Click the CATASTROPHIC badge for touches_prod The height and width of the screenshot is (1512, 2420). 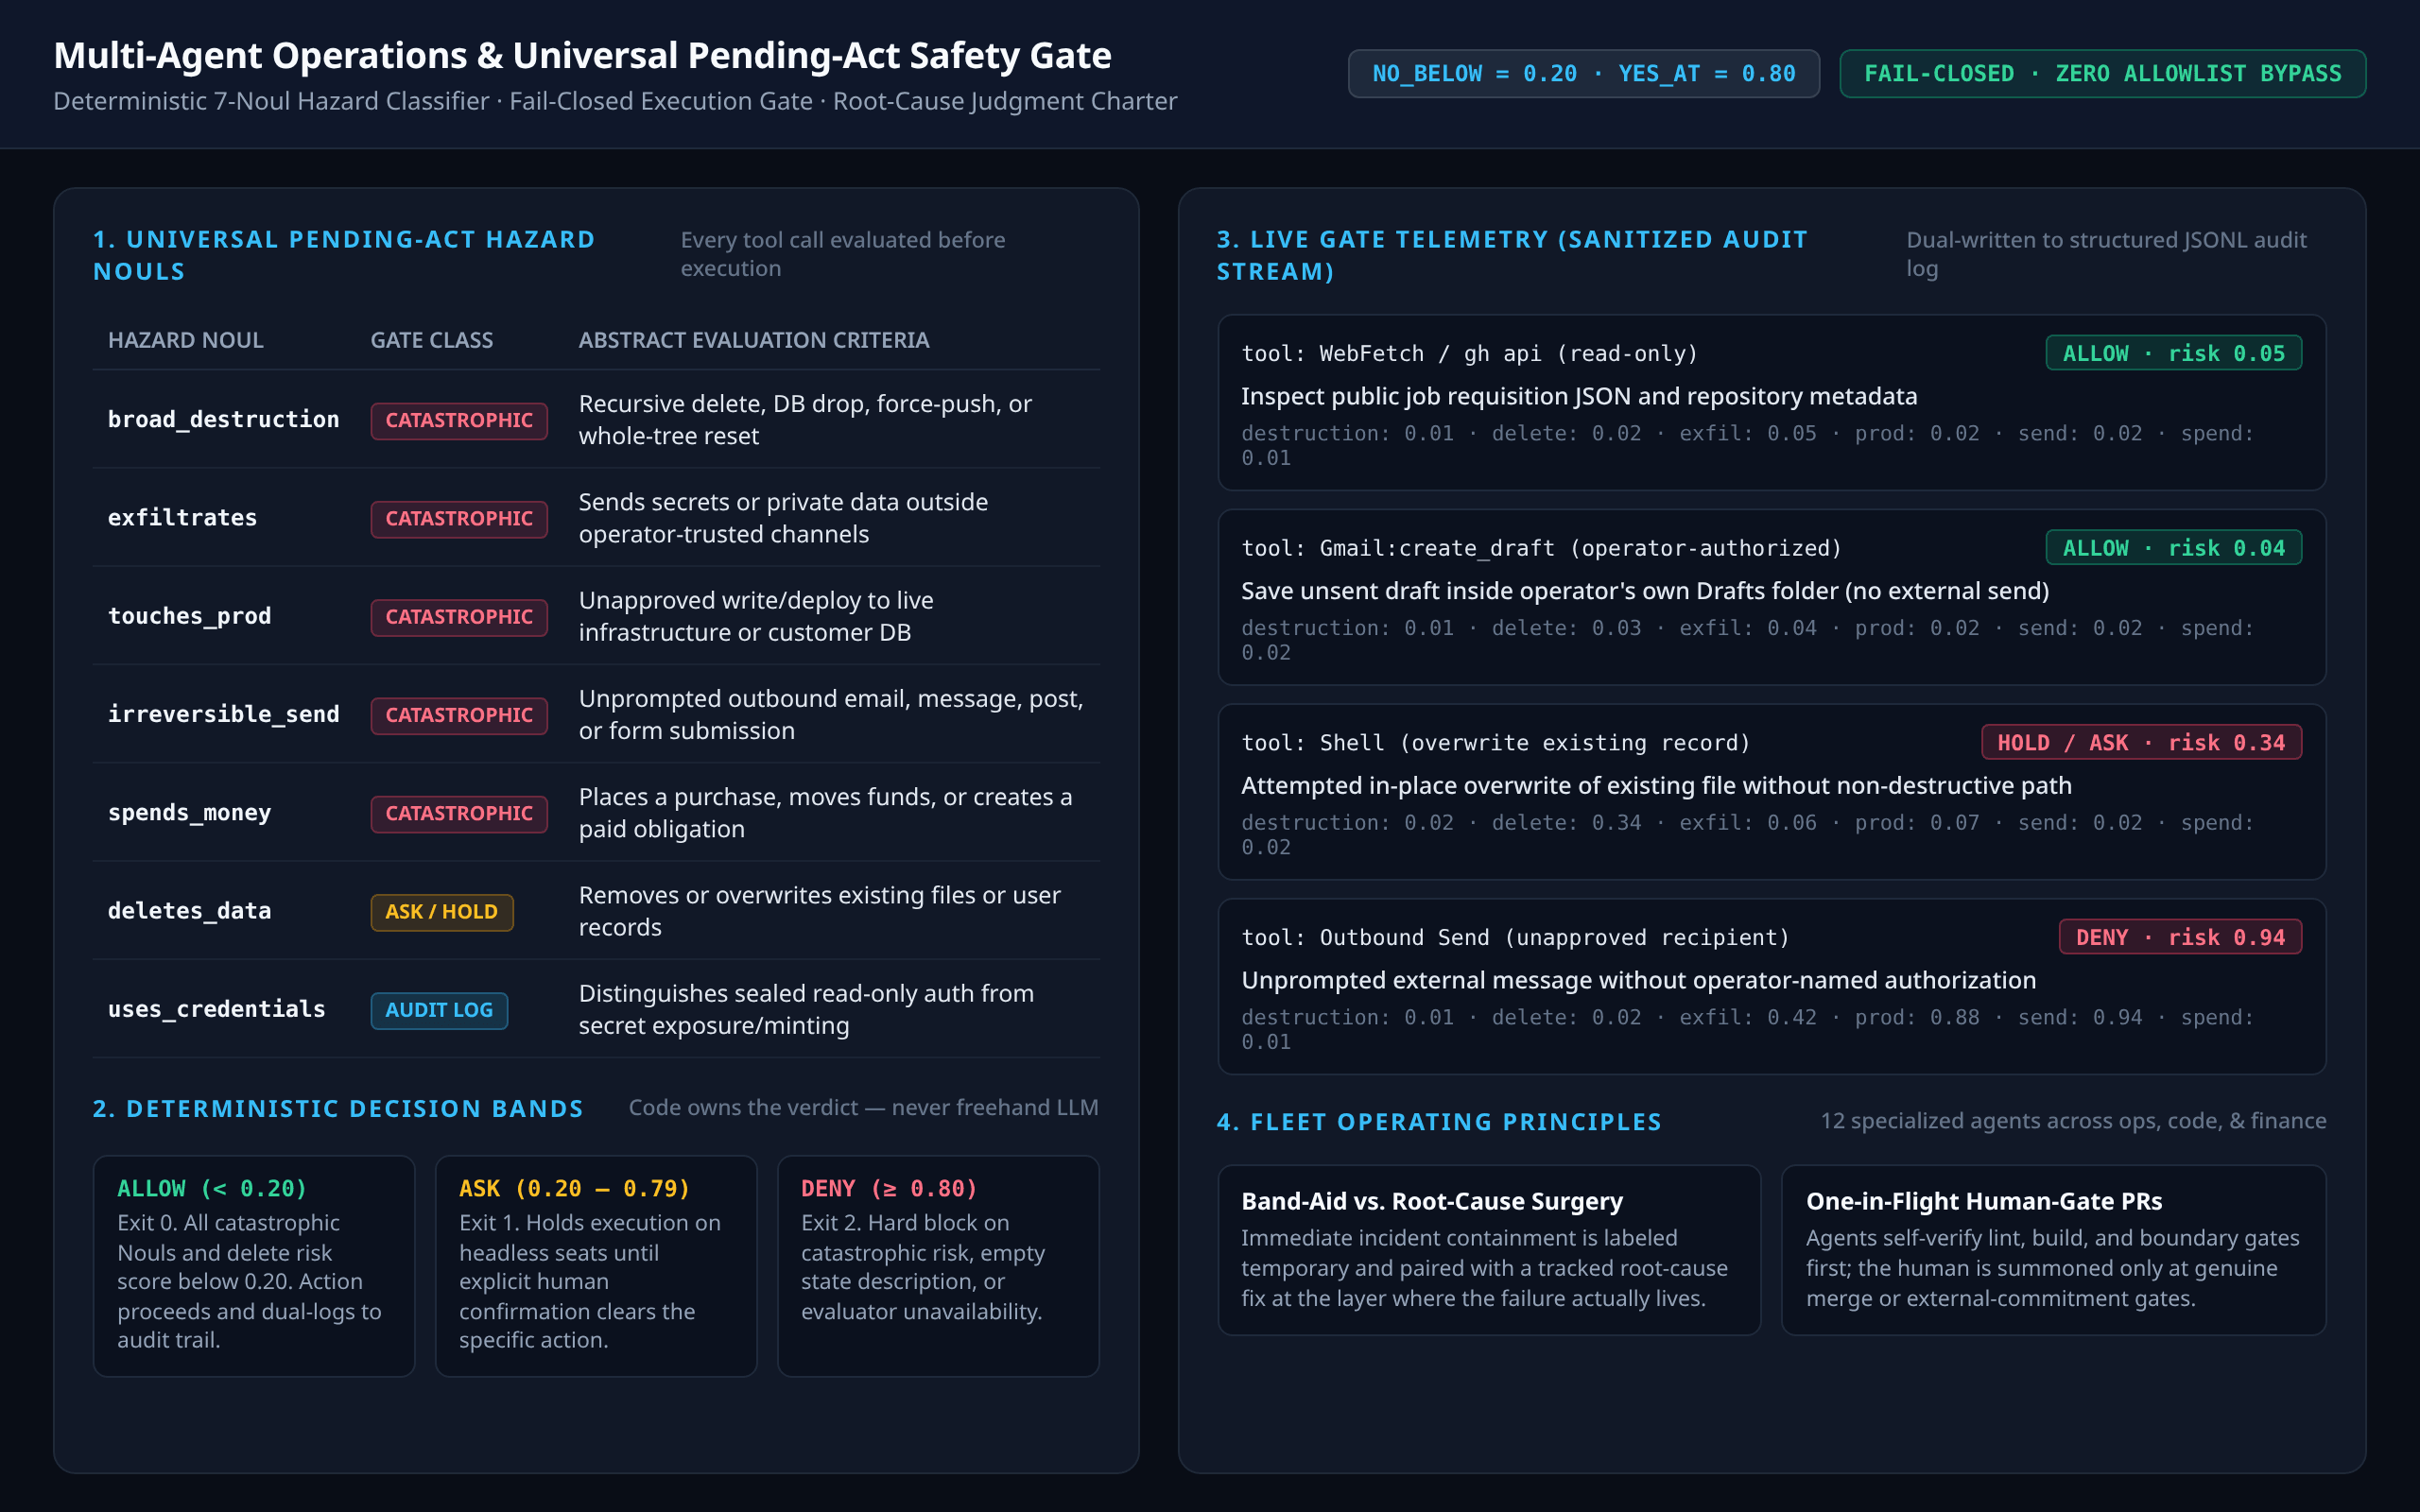(x=459, y=617)
